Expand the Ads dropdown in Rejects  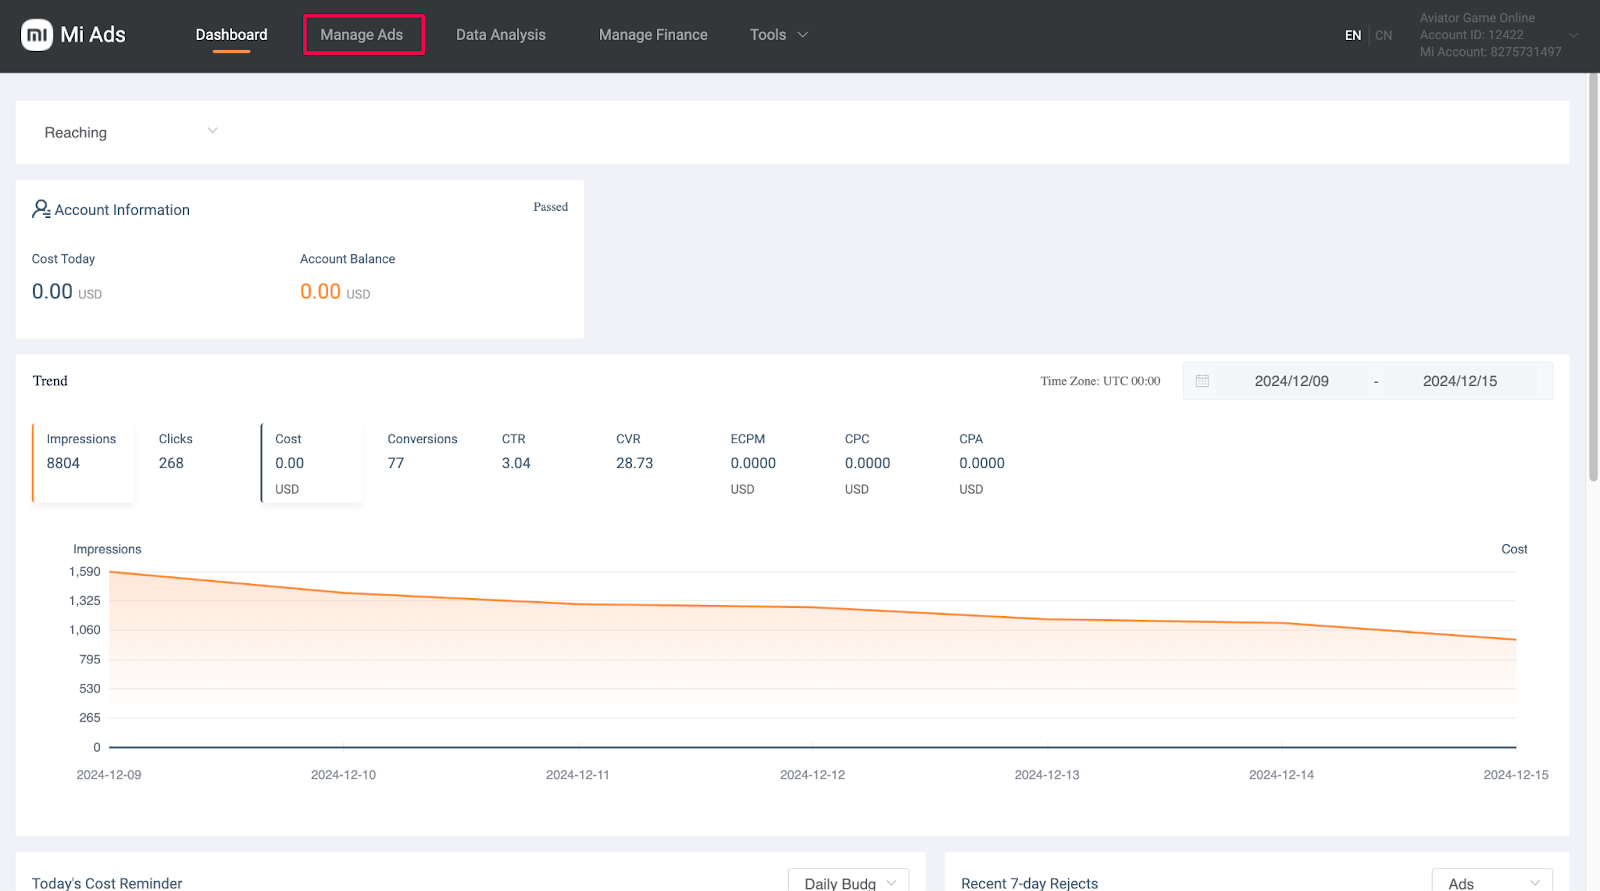pos(1491,882)
